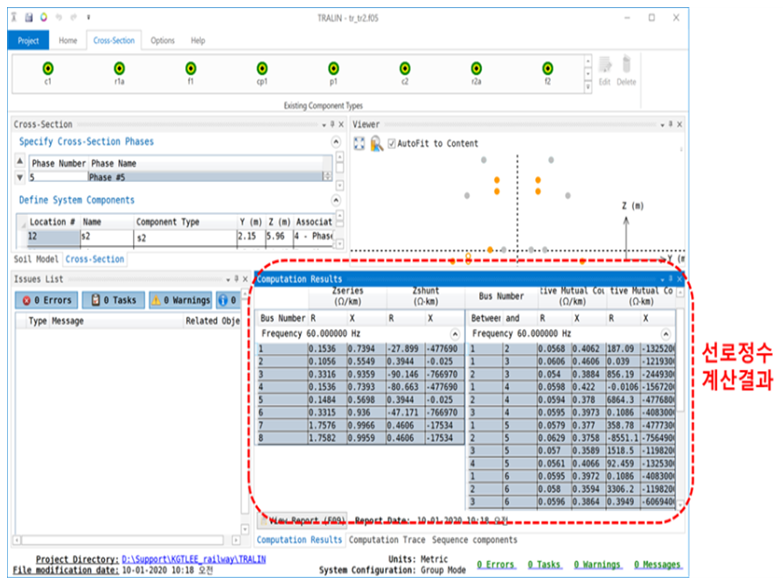Open the Viewer panel dropdown arrow

click(662, 125)
